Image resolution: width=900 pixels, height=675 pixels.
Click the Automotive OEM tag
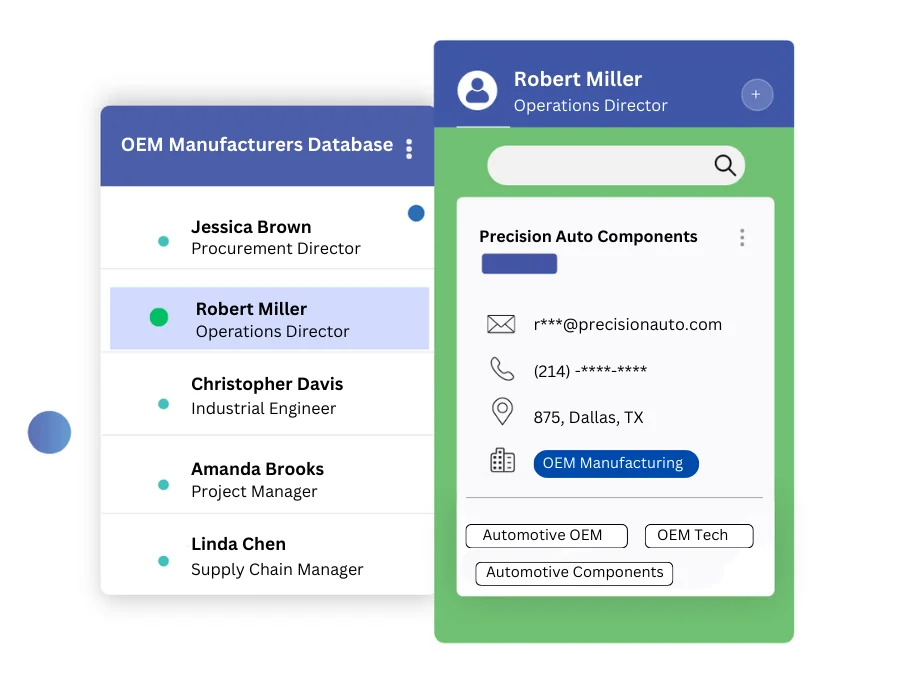[546, 536]
